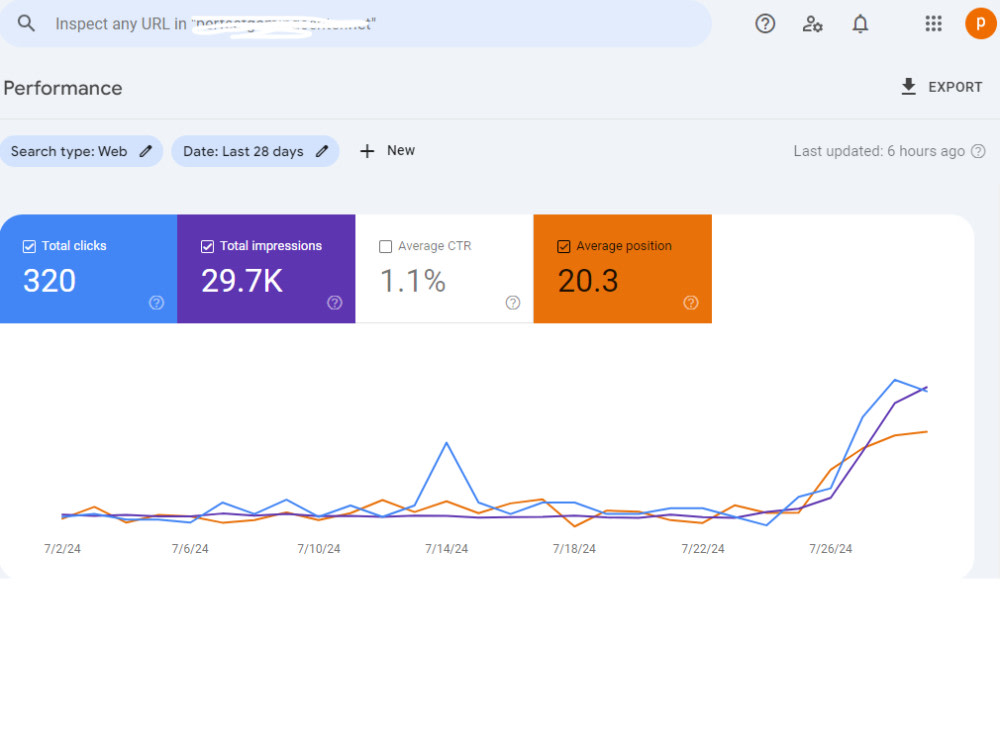Click pencil icon on Date chip
Image resolution: width=1000 pixels, height=750 pixels.
click(x=321, y=151)
